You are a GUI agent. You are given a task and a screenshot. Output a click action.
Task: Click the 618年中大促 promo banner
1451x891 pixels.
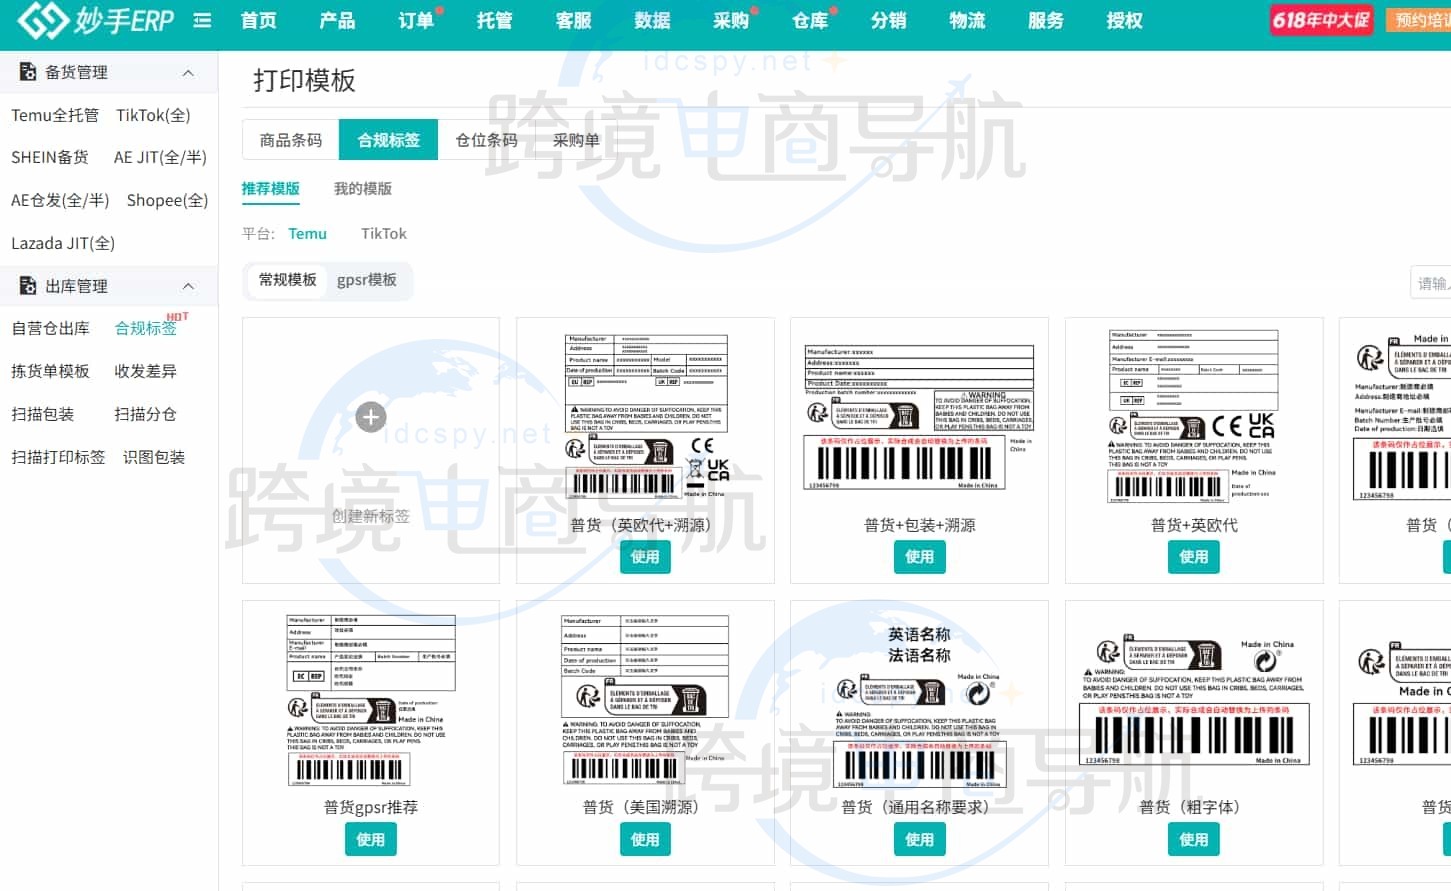tap(1321, 18)
